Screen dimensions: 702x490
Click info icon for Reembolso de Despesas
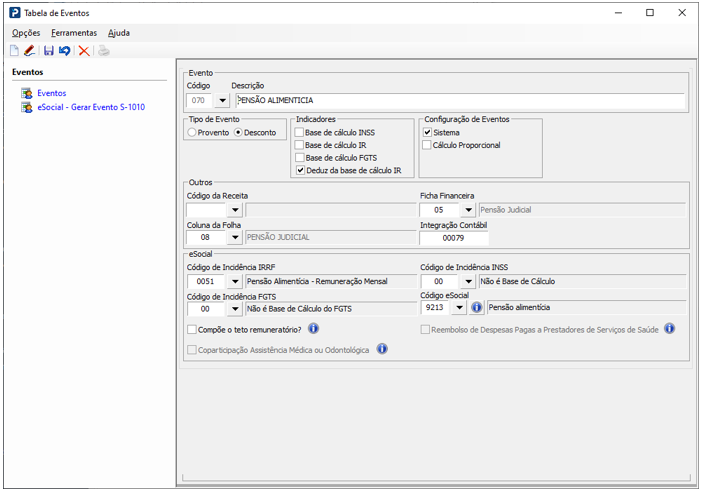click(669, 329)
